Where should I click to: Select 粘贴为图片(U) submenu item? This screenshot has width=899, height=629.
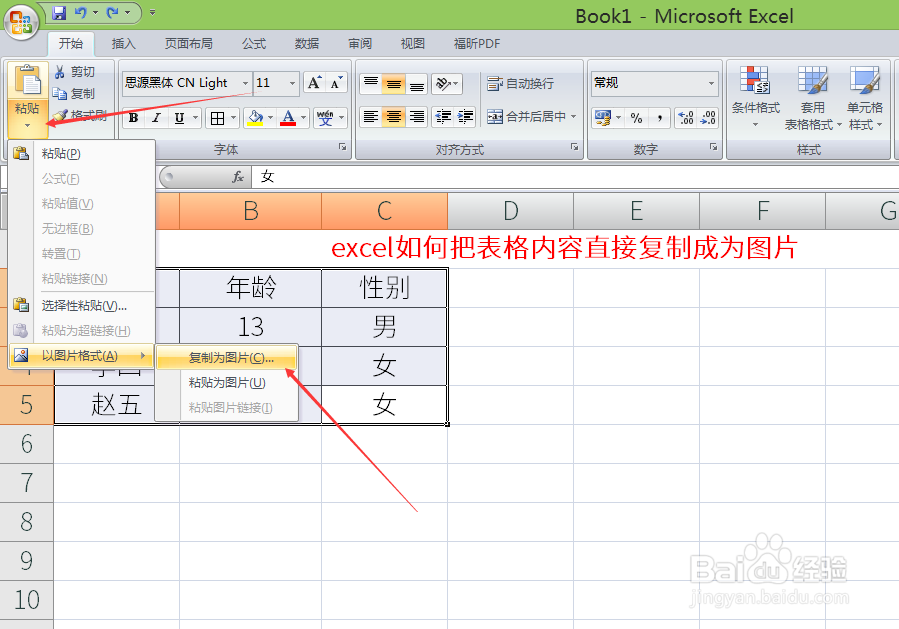[227, 382]
